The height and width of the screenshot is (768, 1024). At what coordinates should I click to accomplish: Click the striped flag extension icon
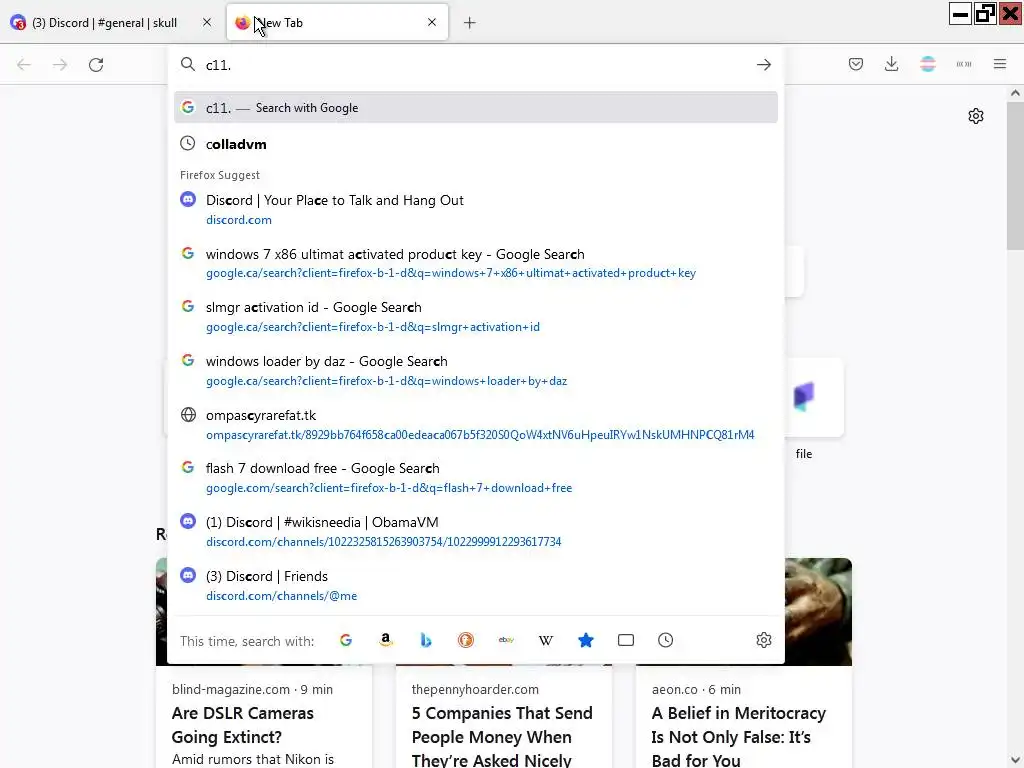pos(927,64)
